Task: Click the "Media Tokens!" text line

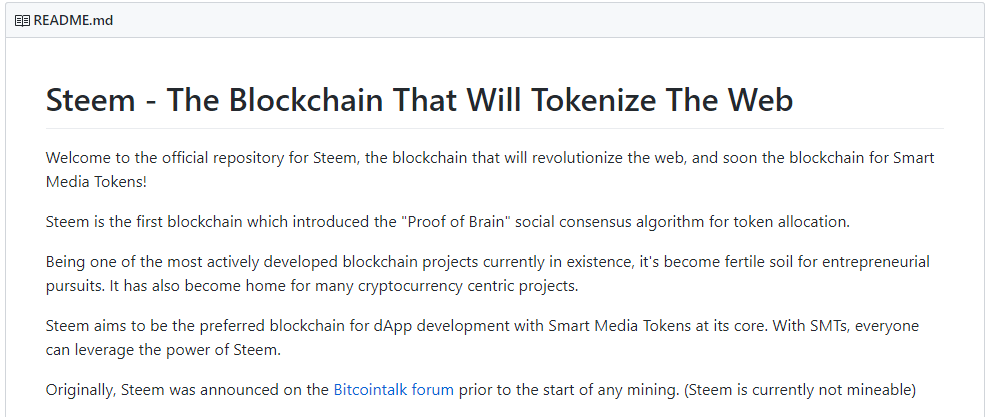Action: click(96, 182)
